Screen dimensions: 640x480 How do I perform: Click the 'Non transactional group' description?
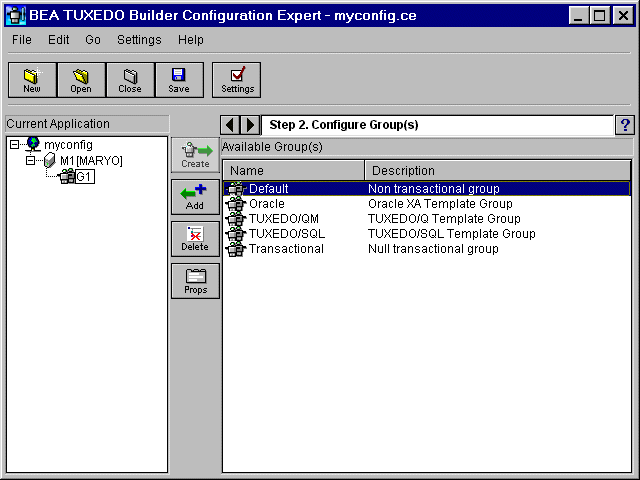tap(433, 189)
